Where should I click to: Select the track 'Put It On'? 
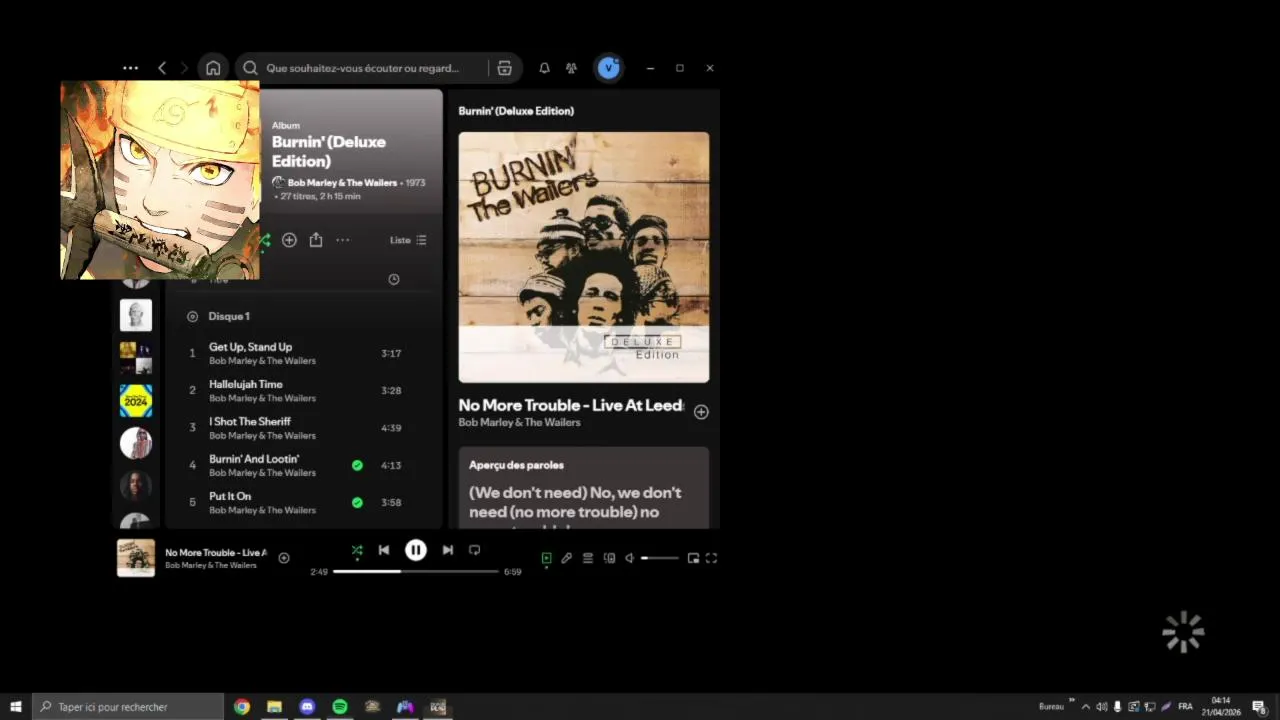pos(230,496)
